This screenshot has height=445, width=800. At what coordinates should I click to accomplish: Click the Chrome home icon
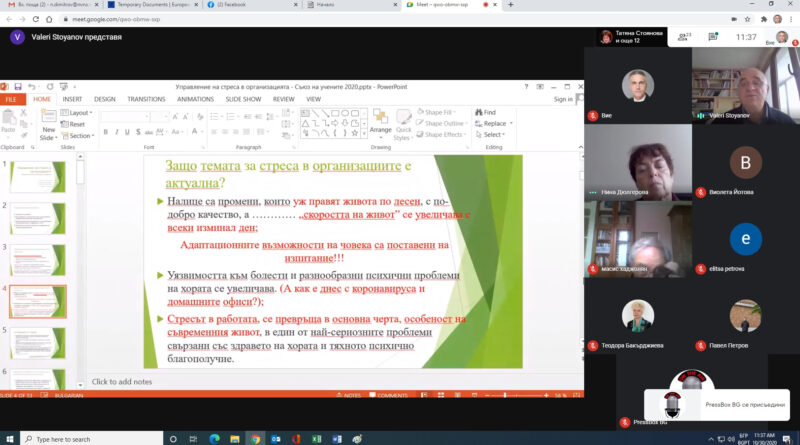(49, 19)
